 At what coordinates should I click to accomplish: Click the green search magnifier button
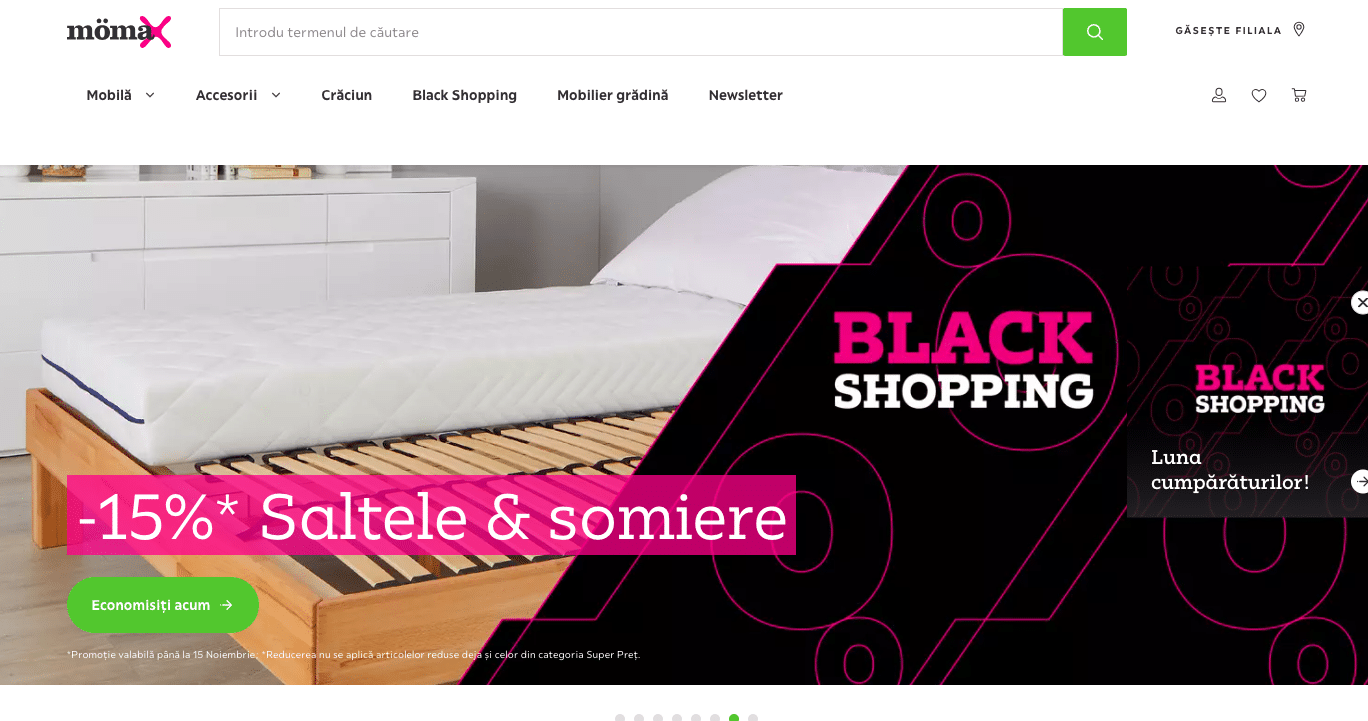point(1094,32)
